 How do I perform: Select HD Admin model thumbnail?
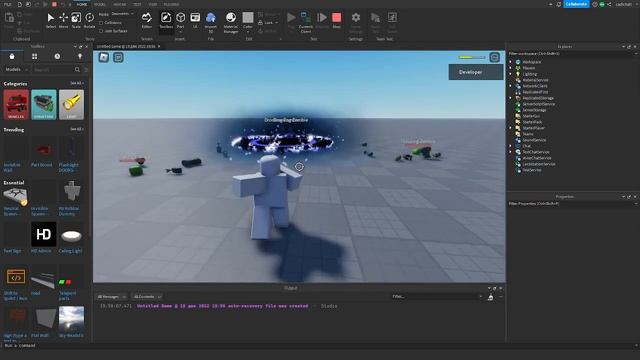44,234
